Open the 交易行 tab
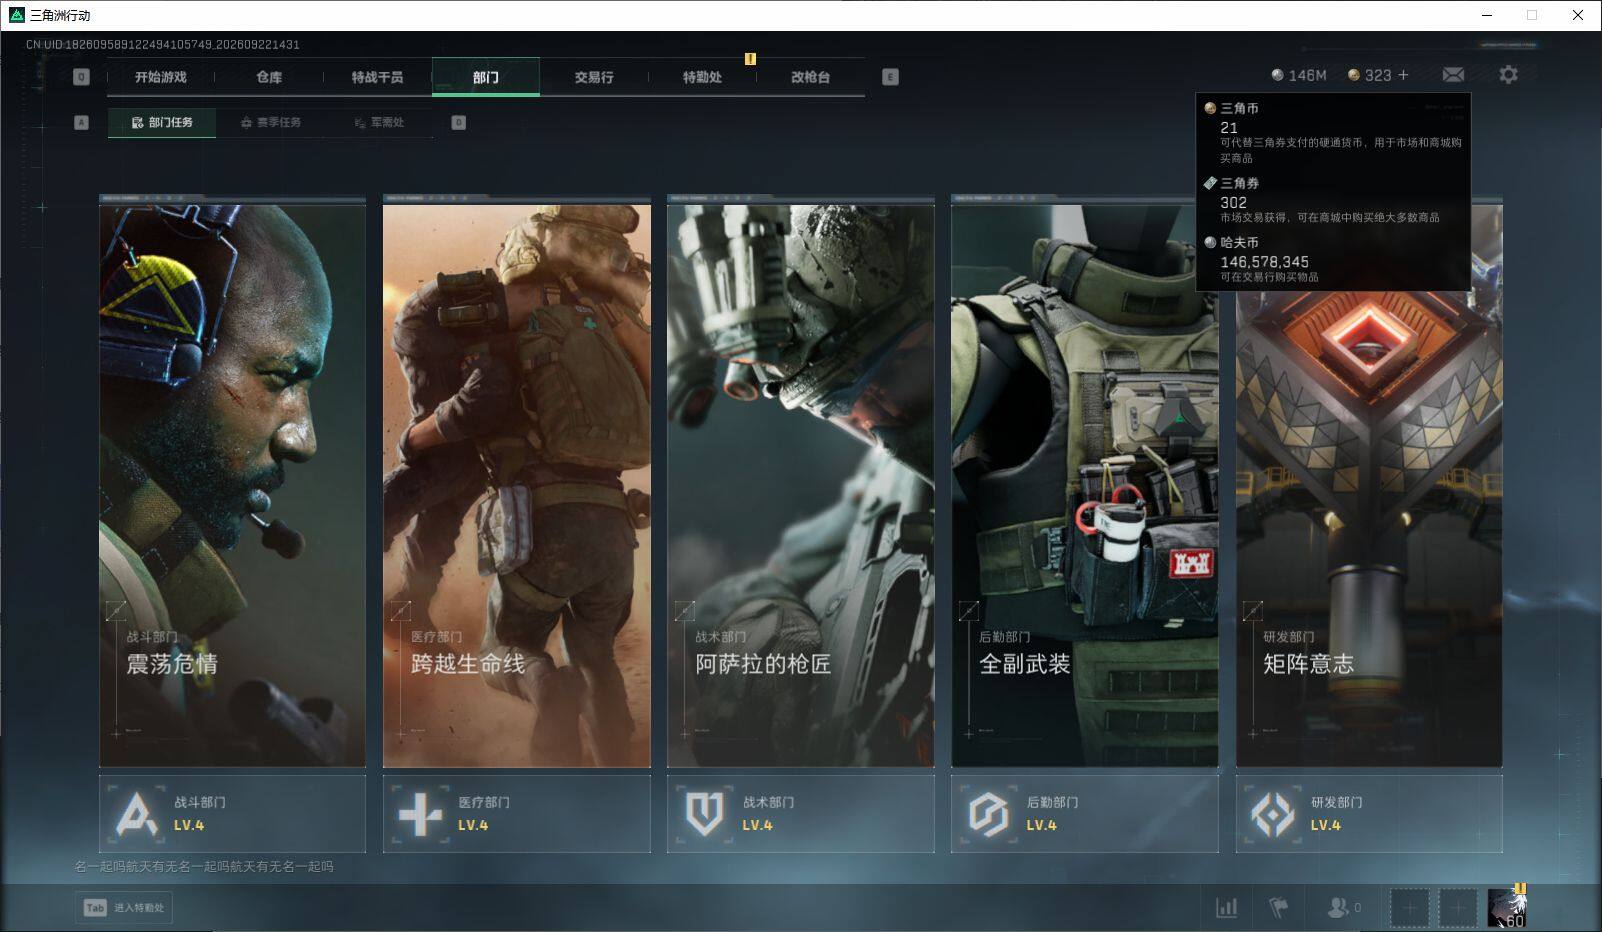Image resolution: width=1602 pixels, height=932 pixels. (x=594, y=77)
